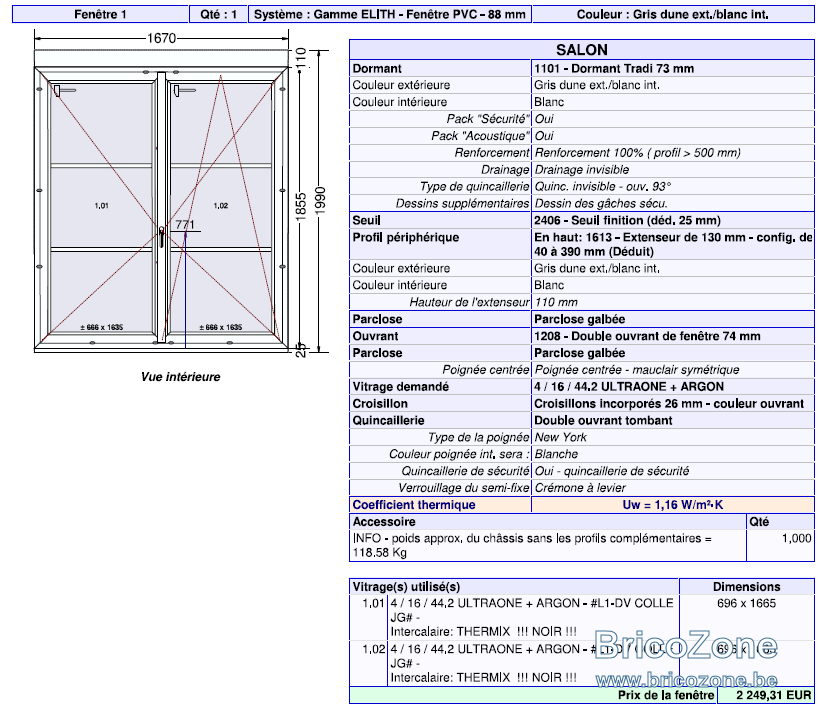Click the Qté : 1 header cell
The image size is (831, 724).
(x=218, y=14)
